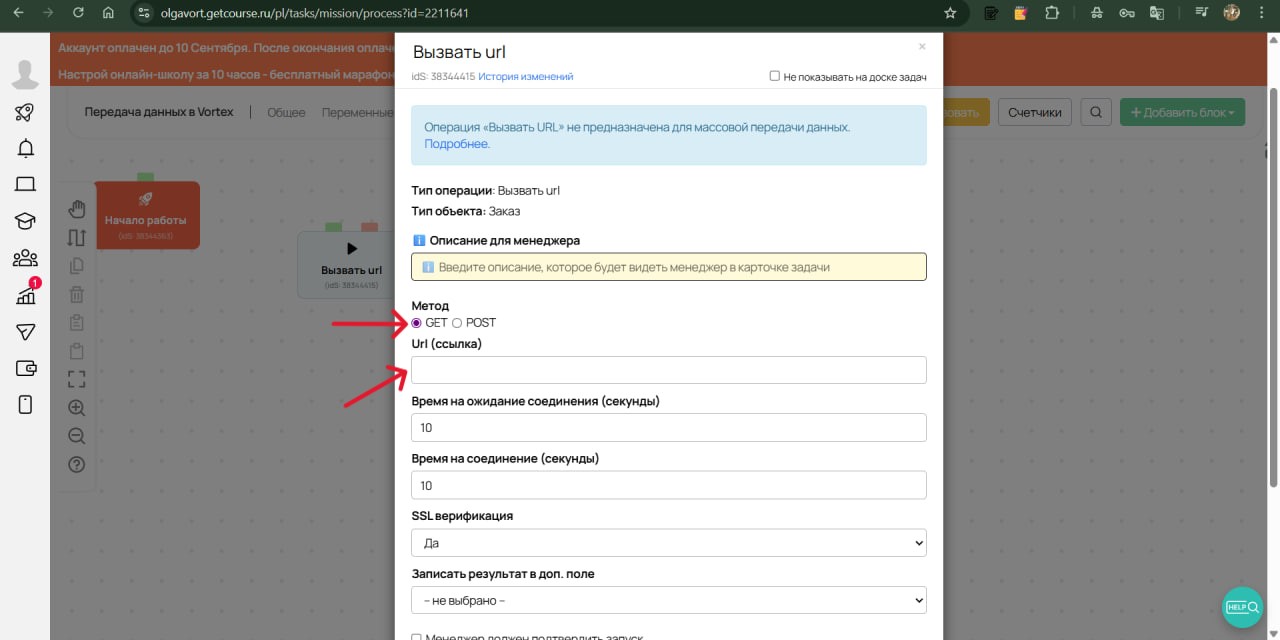Click the rocket icon in left sidebar

click(x=25, y=112)
